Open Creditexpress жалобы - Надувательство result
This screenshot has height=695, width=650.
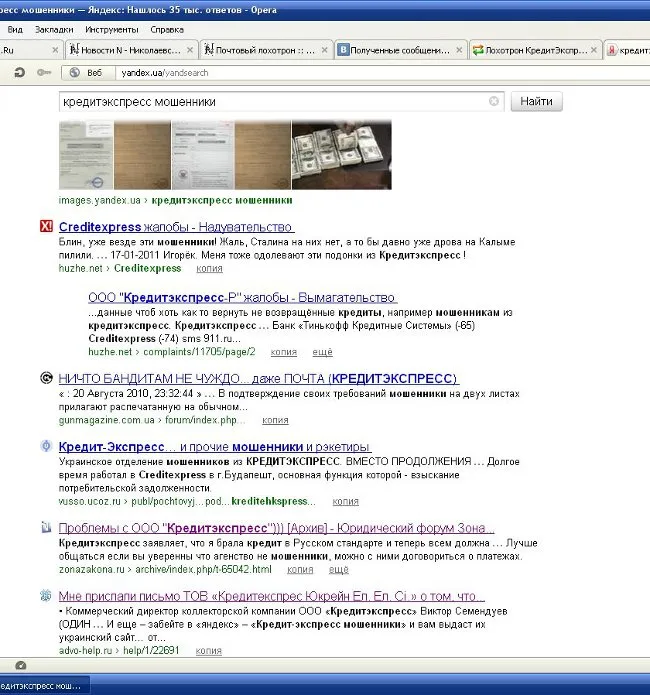[176, 227]
